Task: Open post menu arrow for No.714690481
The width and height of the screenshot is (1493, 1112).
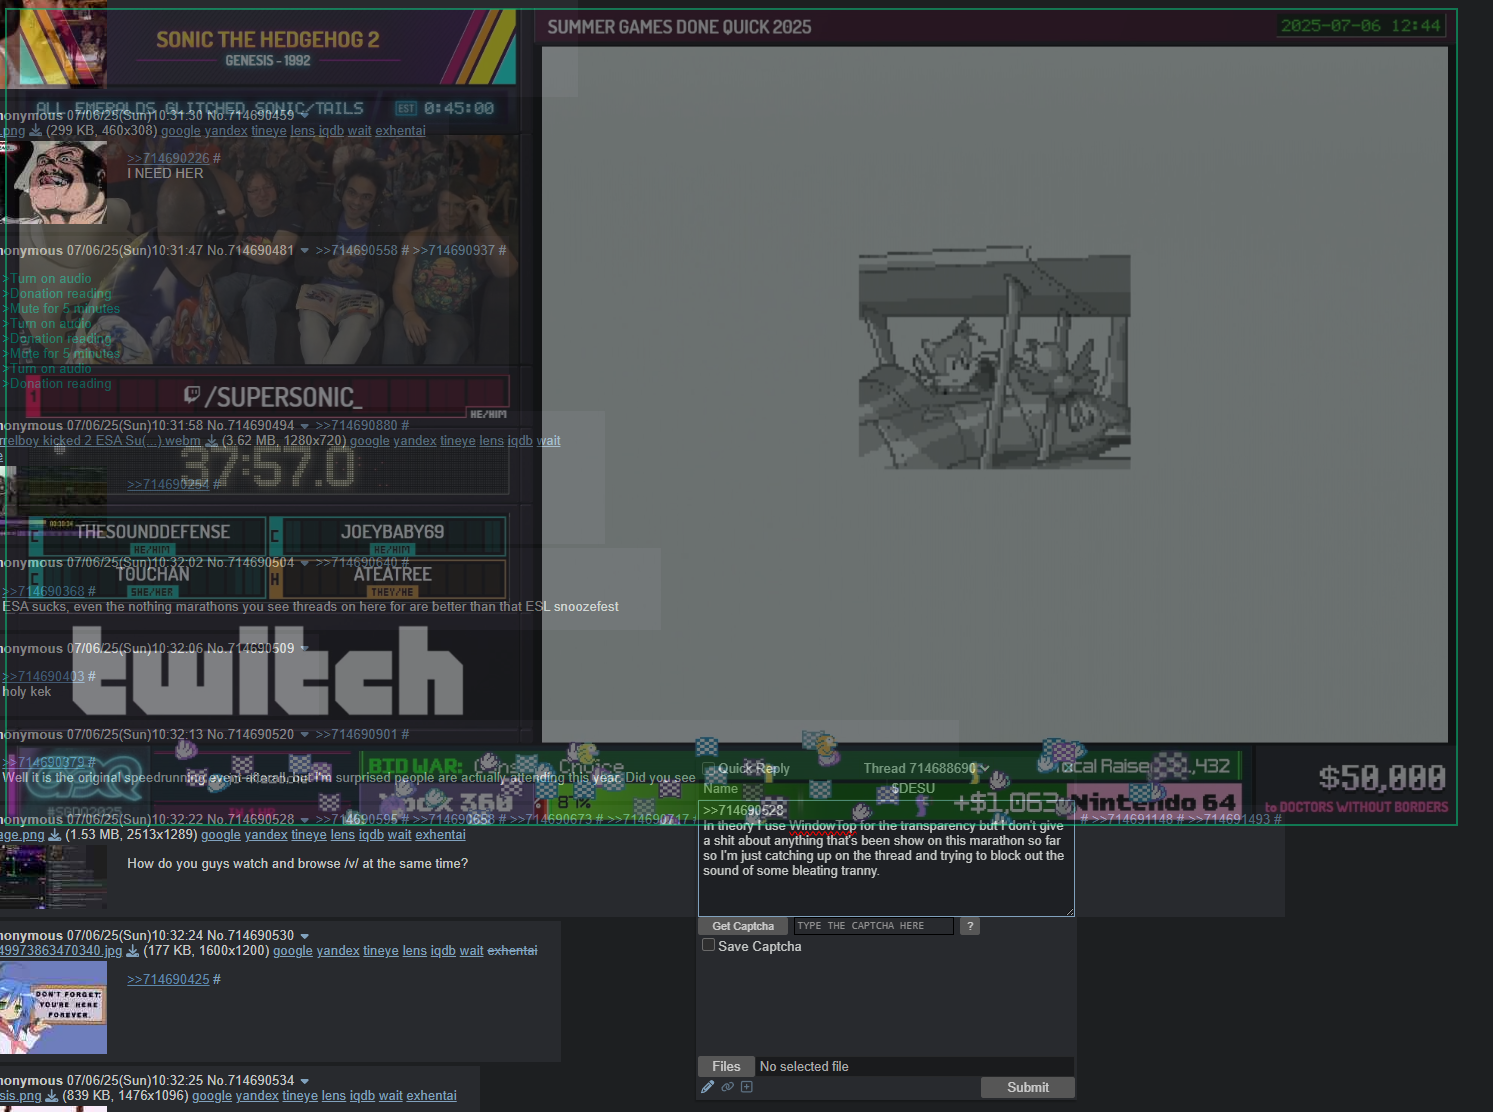Action: 305,251
